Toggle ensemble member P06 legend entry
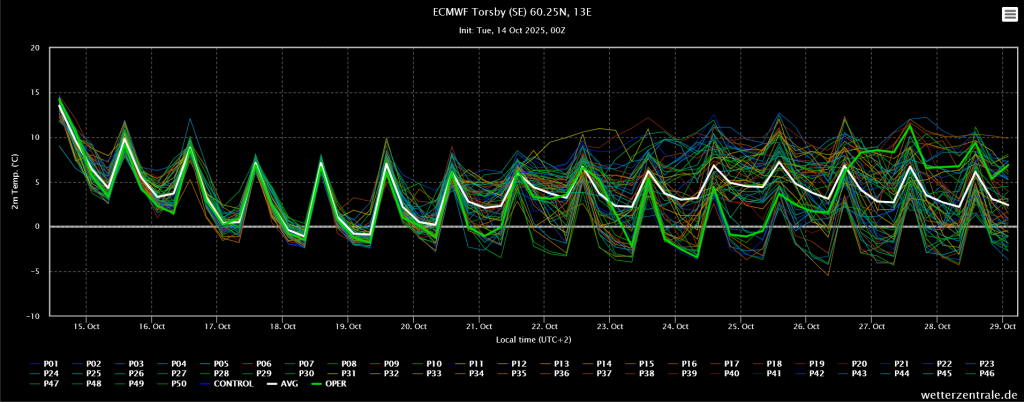Image resolution: width=1024 pixels, height=402 pixels. point(256,363)
